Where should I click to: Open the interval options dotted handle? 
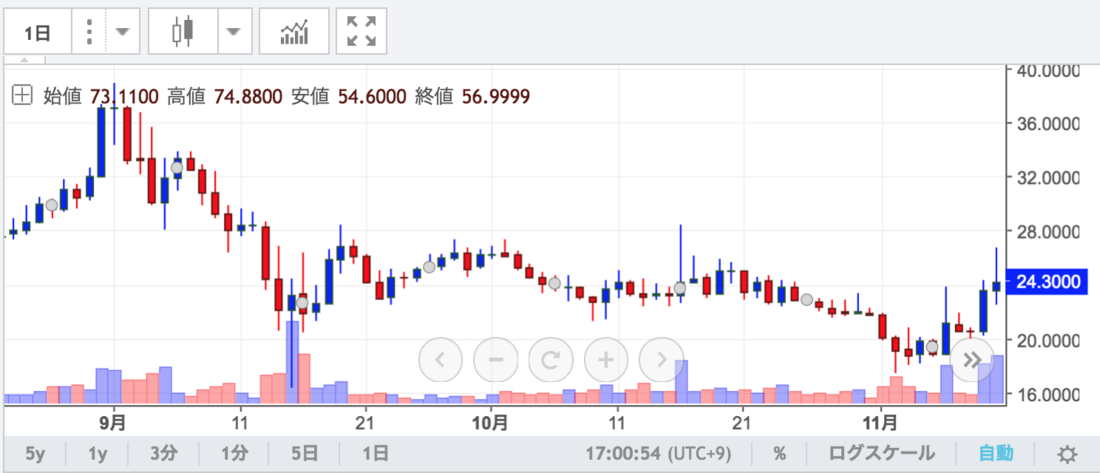(x=88, y=32)
